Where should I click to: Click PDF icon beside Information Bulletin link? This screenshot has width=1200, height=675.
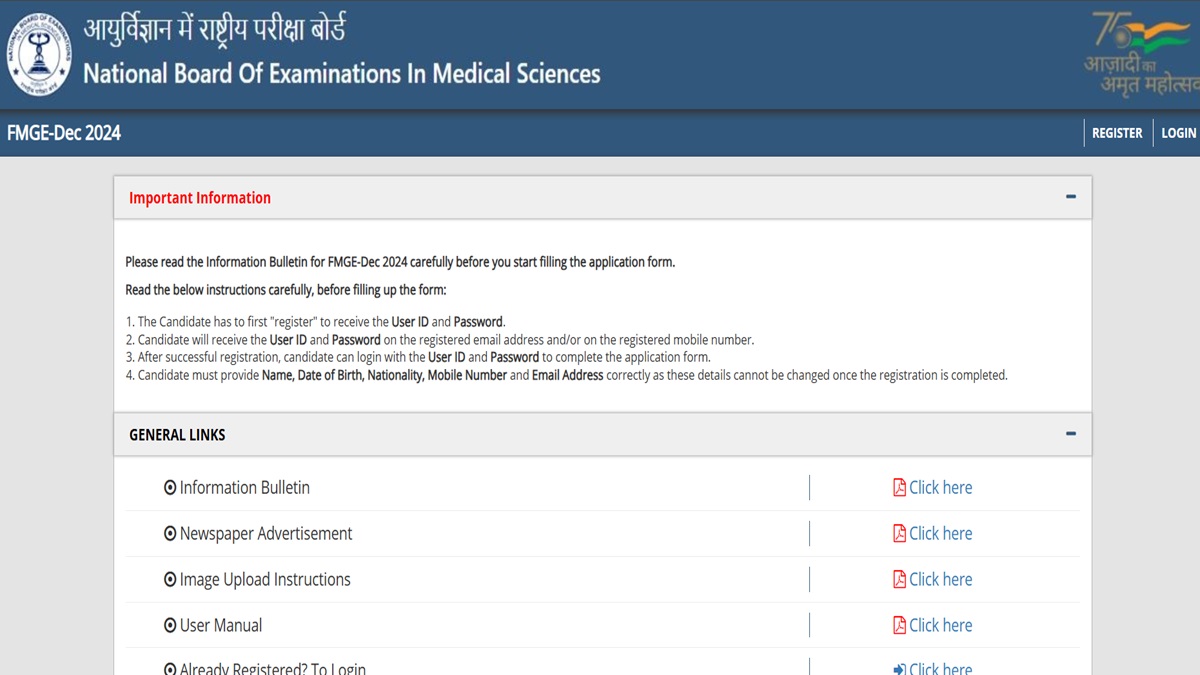(x=899, y=488)
